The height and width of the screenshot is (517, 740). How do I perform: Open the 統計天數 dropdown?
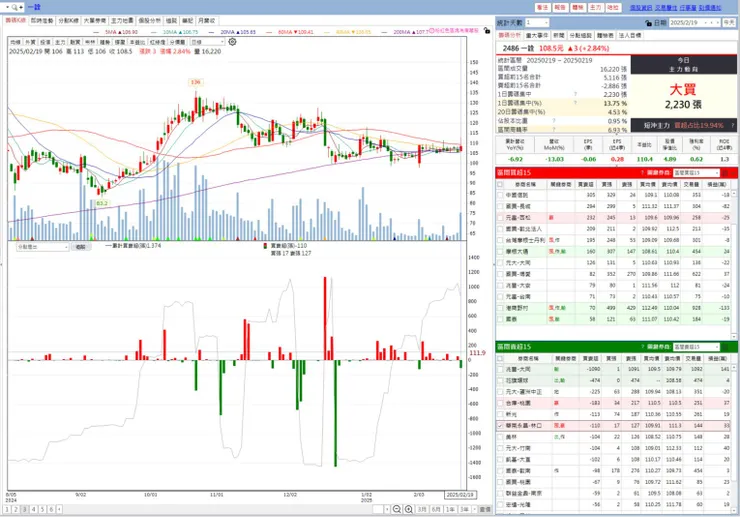(537, 23)
